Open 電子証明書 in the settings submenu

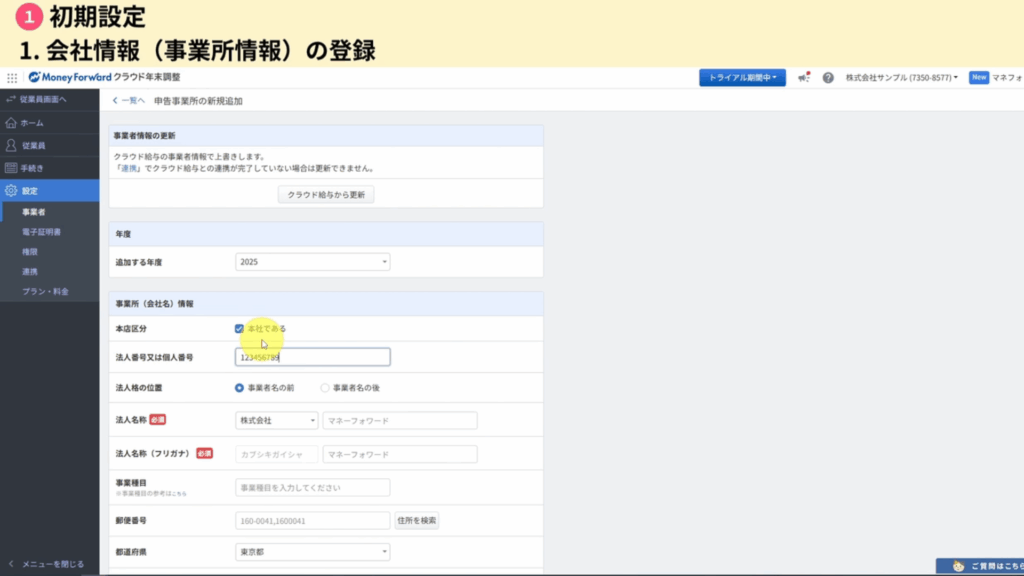click(x=41, y=232)
